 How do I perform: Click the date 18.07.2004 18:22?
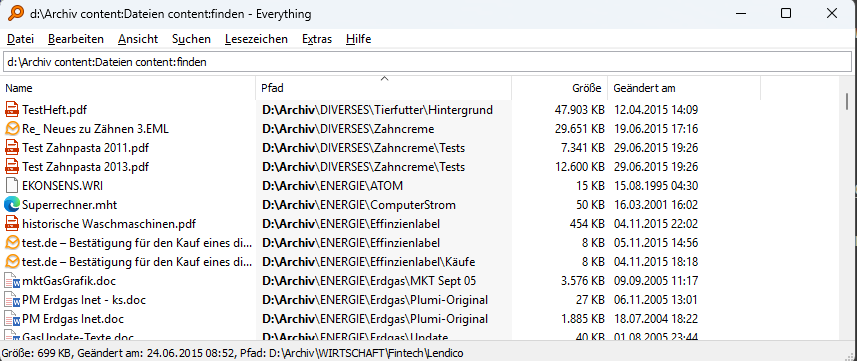tap(656, 318)
